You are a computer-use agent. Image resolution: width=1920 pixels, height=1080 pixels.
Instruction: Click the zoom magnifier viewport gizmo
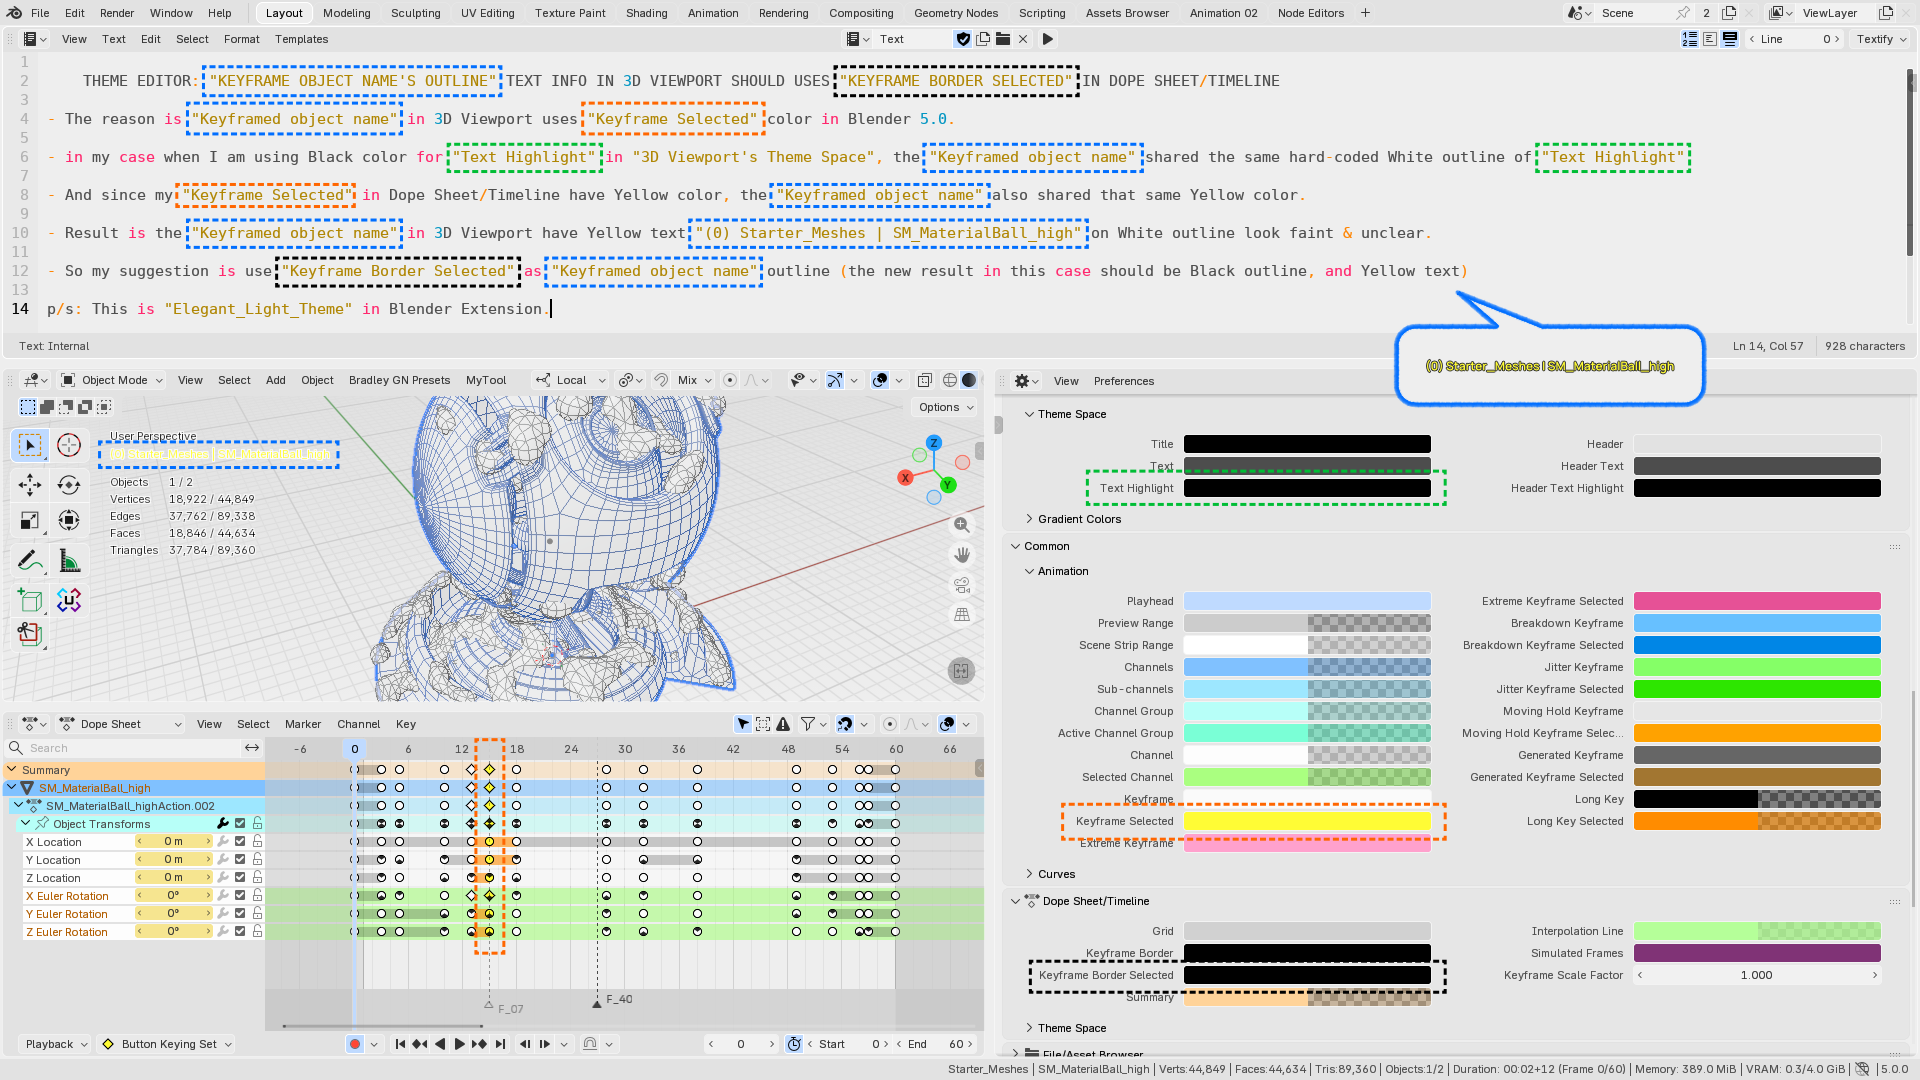(x=962, y=525)
